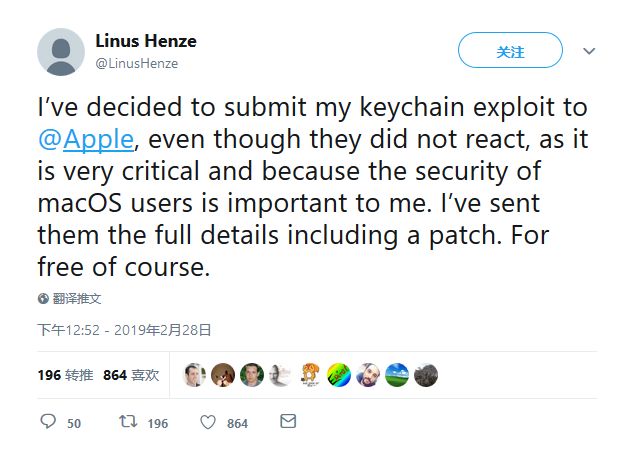Open the orange cartoon cat liker avatar
The height and width of the screenshot is (452, 635).
pos(311,375)
